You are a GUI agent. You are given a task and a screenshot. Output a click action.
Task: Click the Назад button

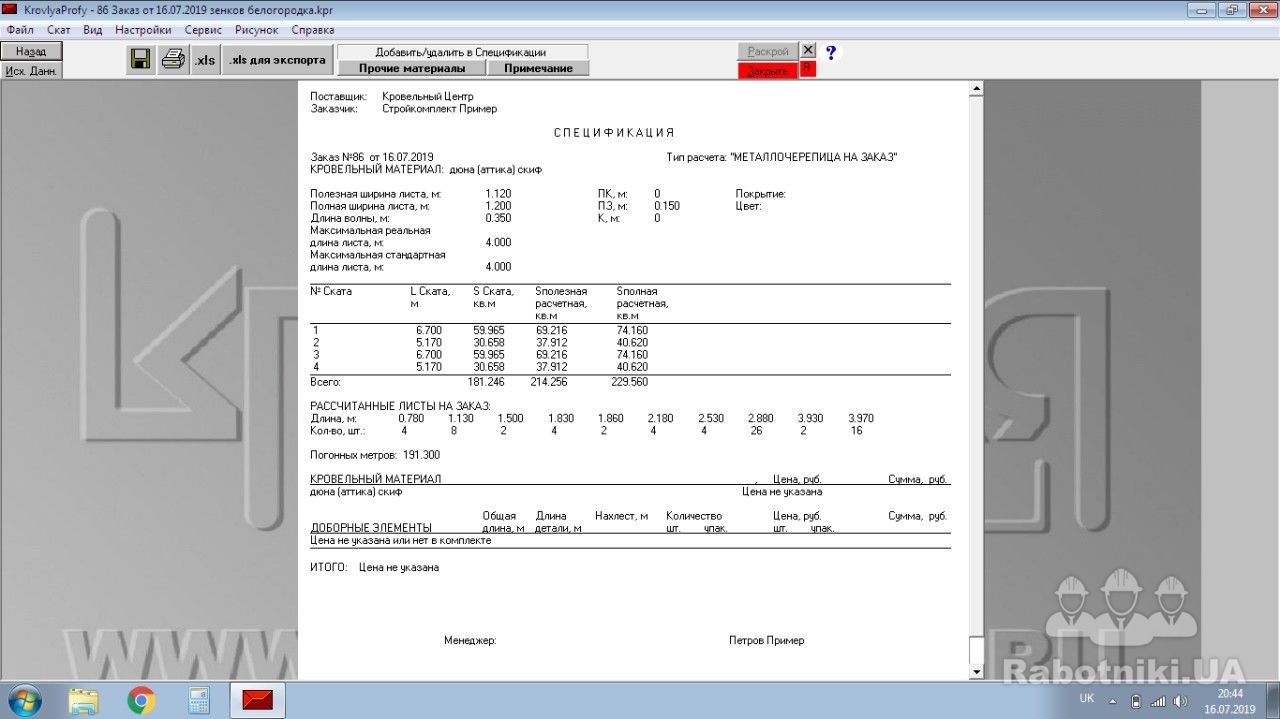tap(31, 52)
